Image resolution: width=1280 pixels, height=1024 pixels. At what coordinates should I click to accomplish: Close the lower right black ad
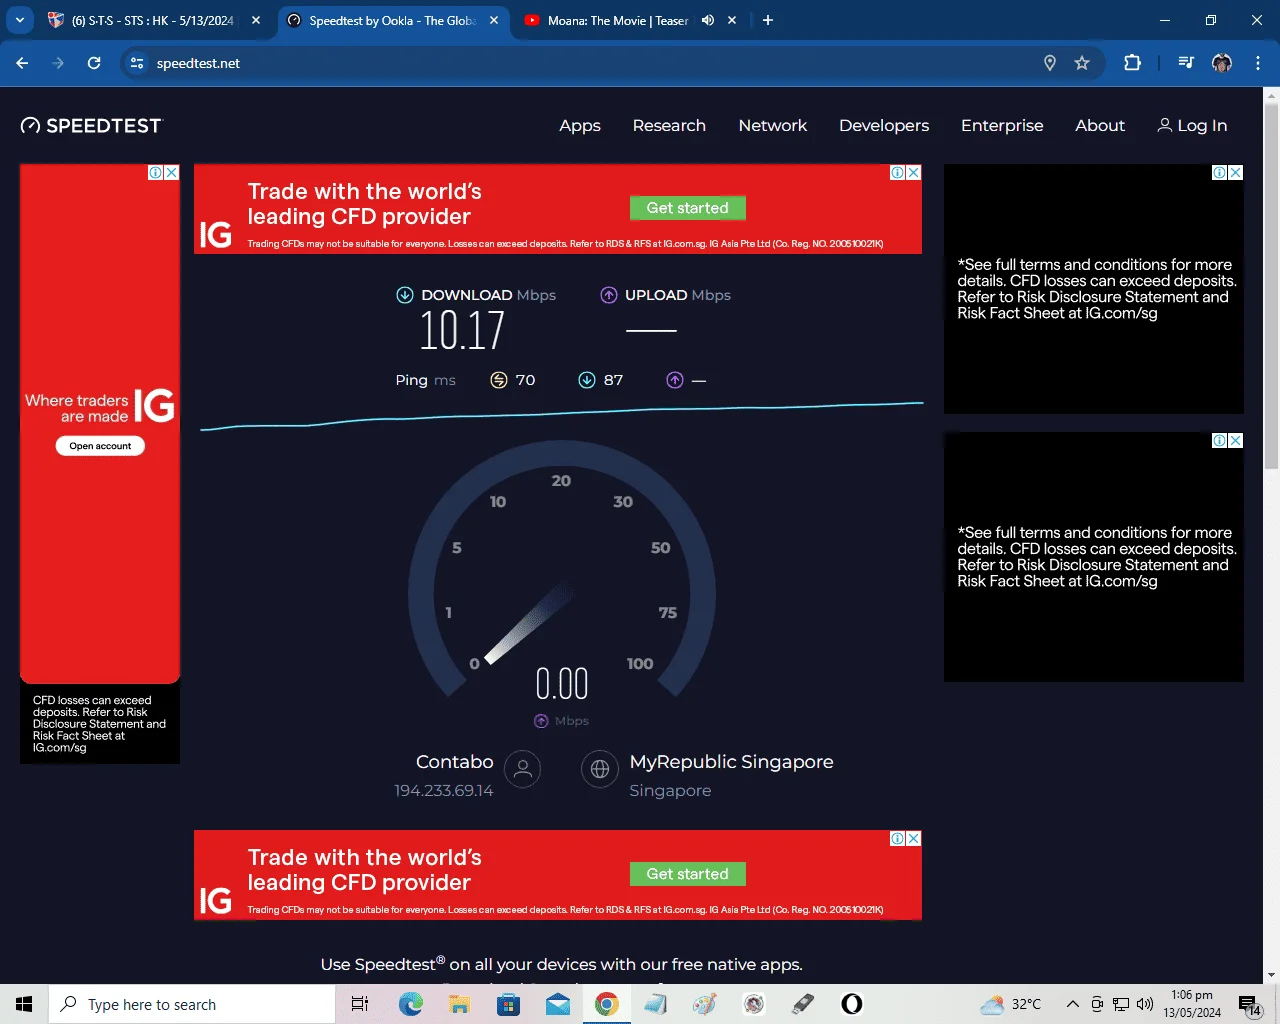coord(1236,440)
